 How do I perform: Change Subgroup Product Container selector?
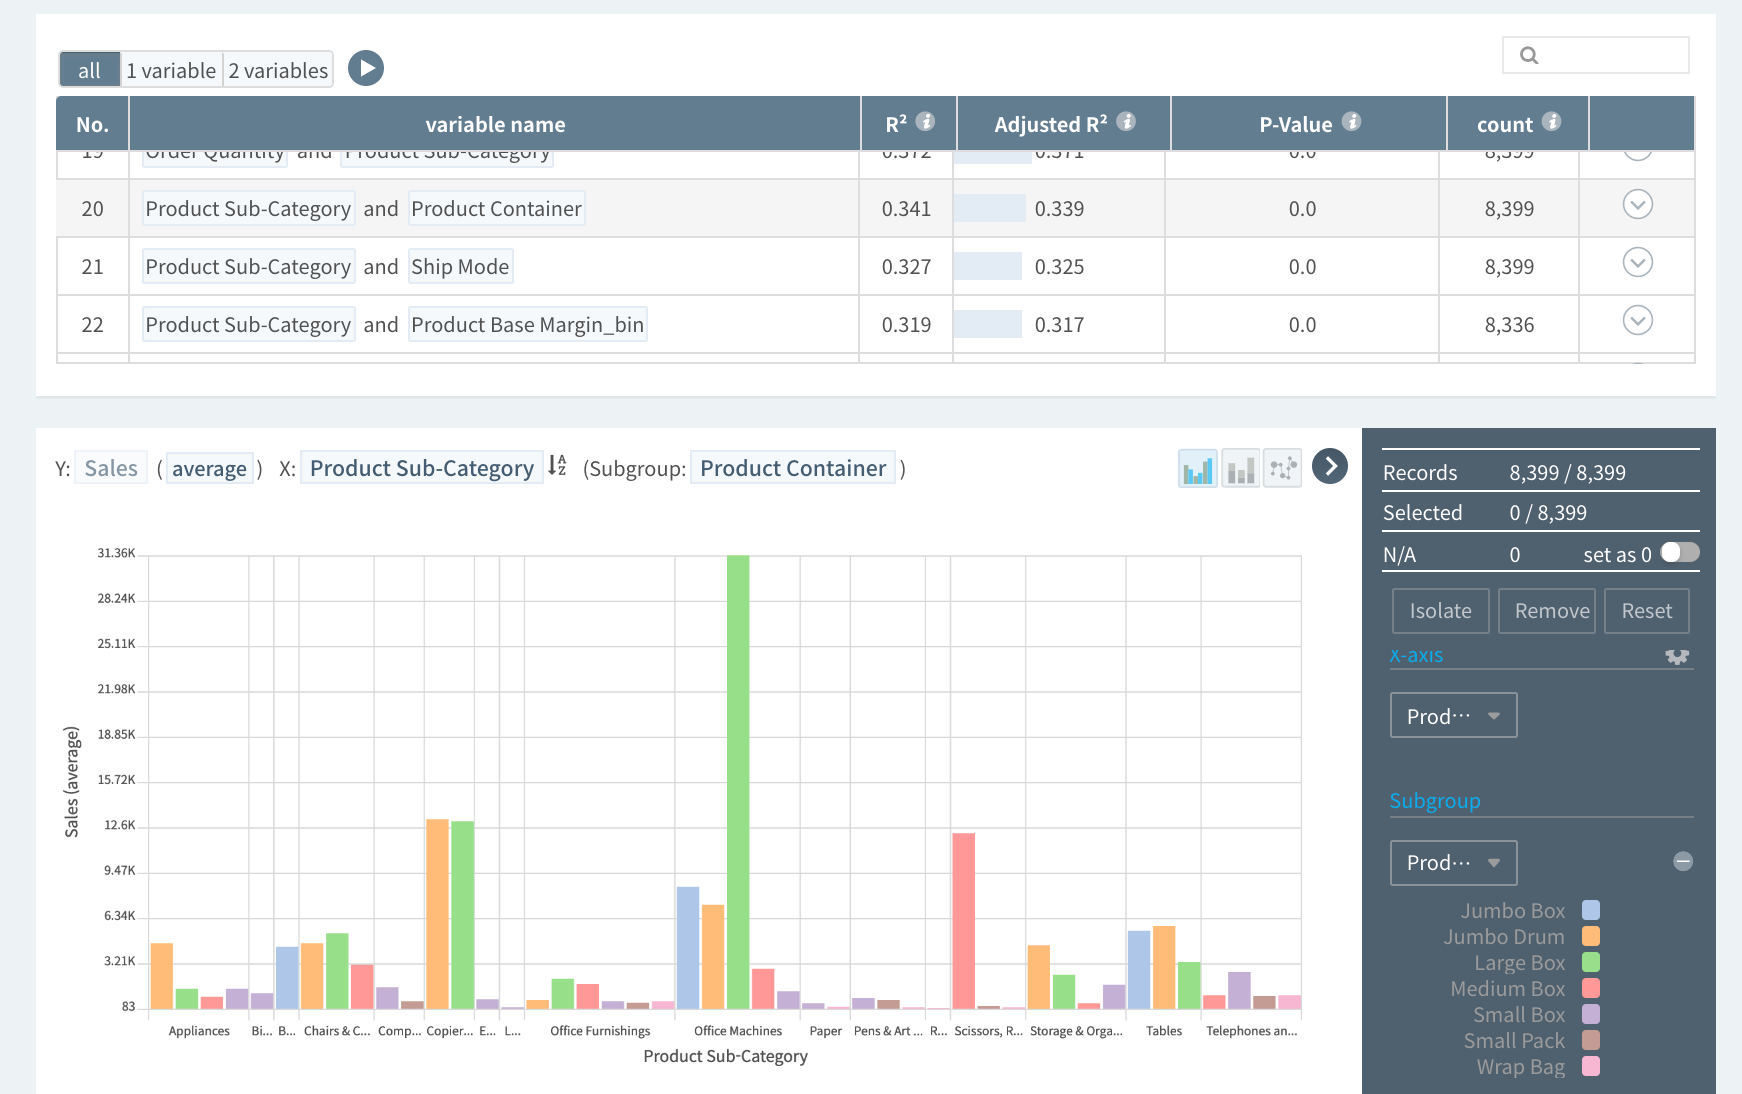[x=793, y=468]
